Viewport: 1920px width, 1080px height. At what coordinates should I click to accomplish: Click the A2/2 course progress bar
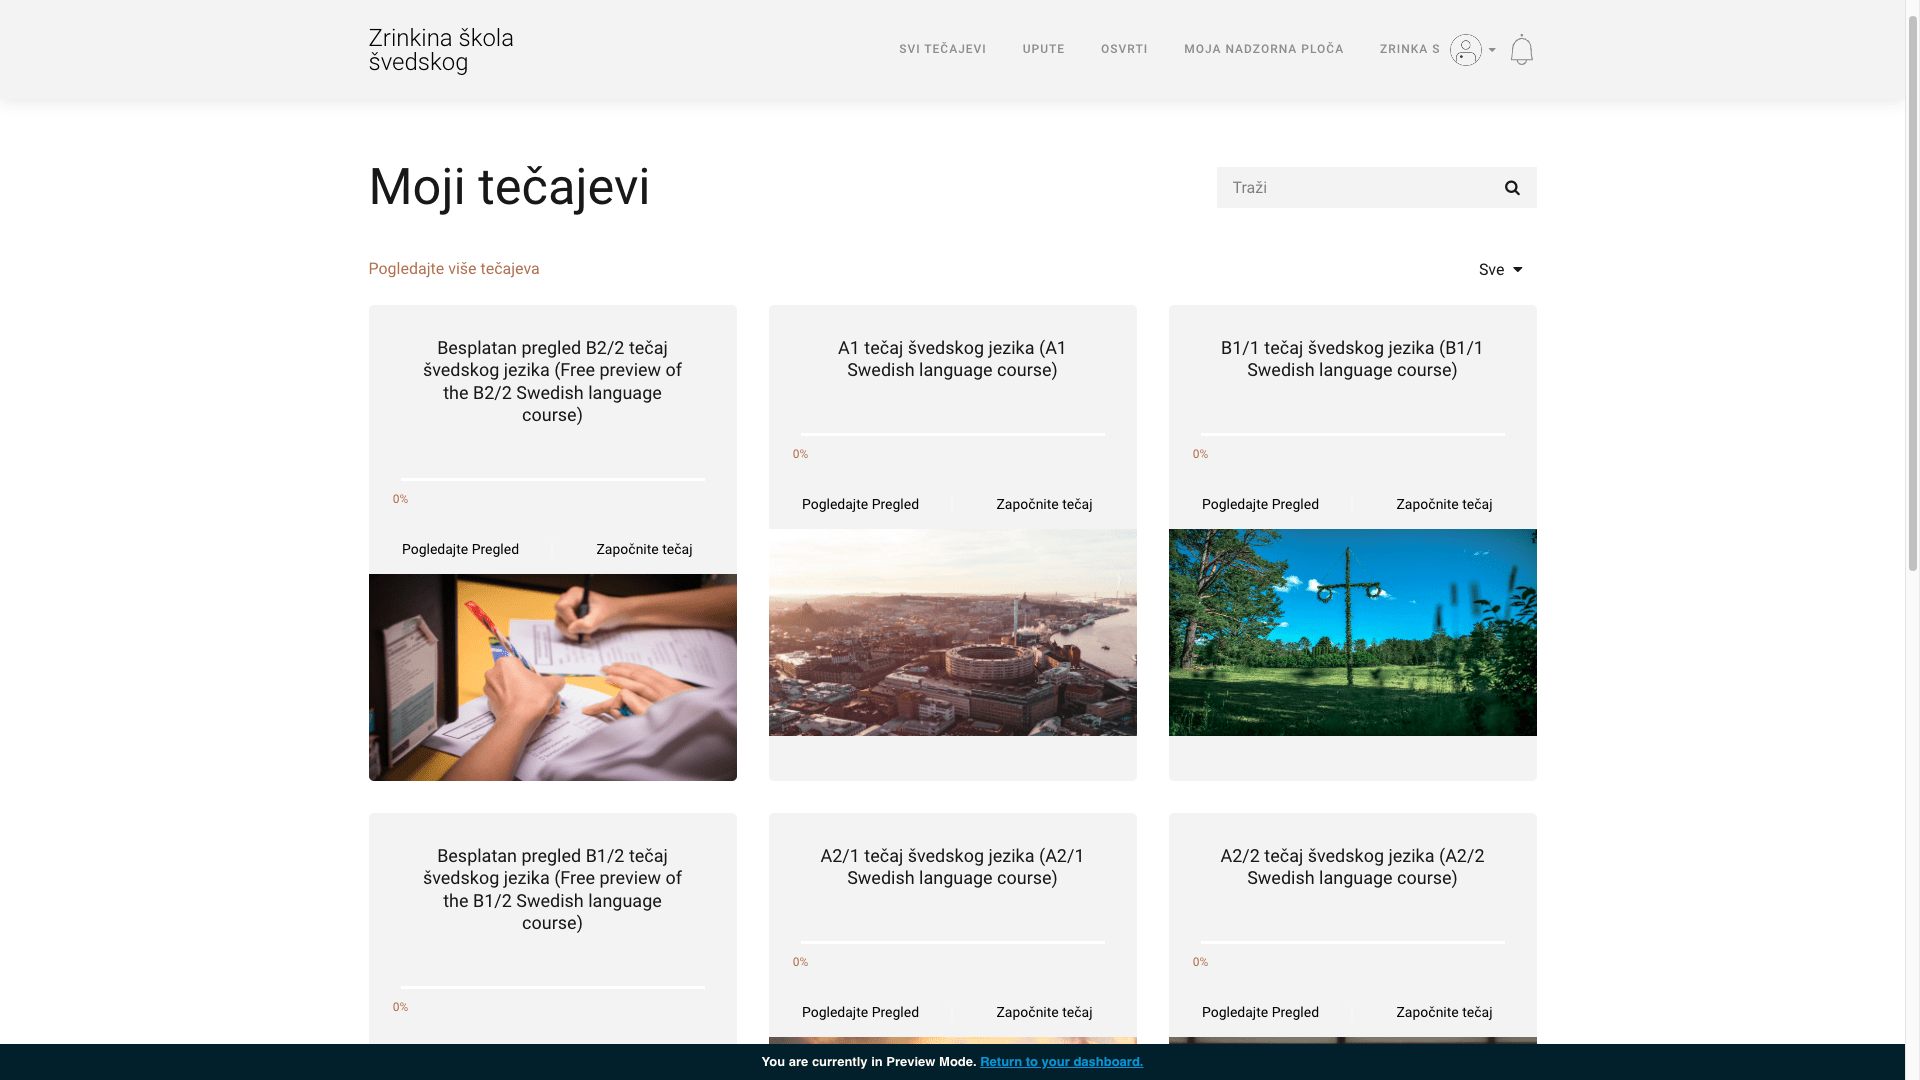click(1353, 942)
